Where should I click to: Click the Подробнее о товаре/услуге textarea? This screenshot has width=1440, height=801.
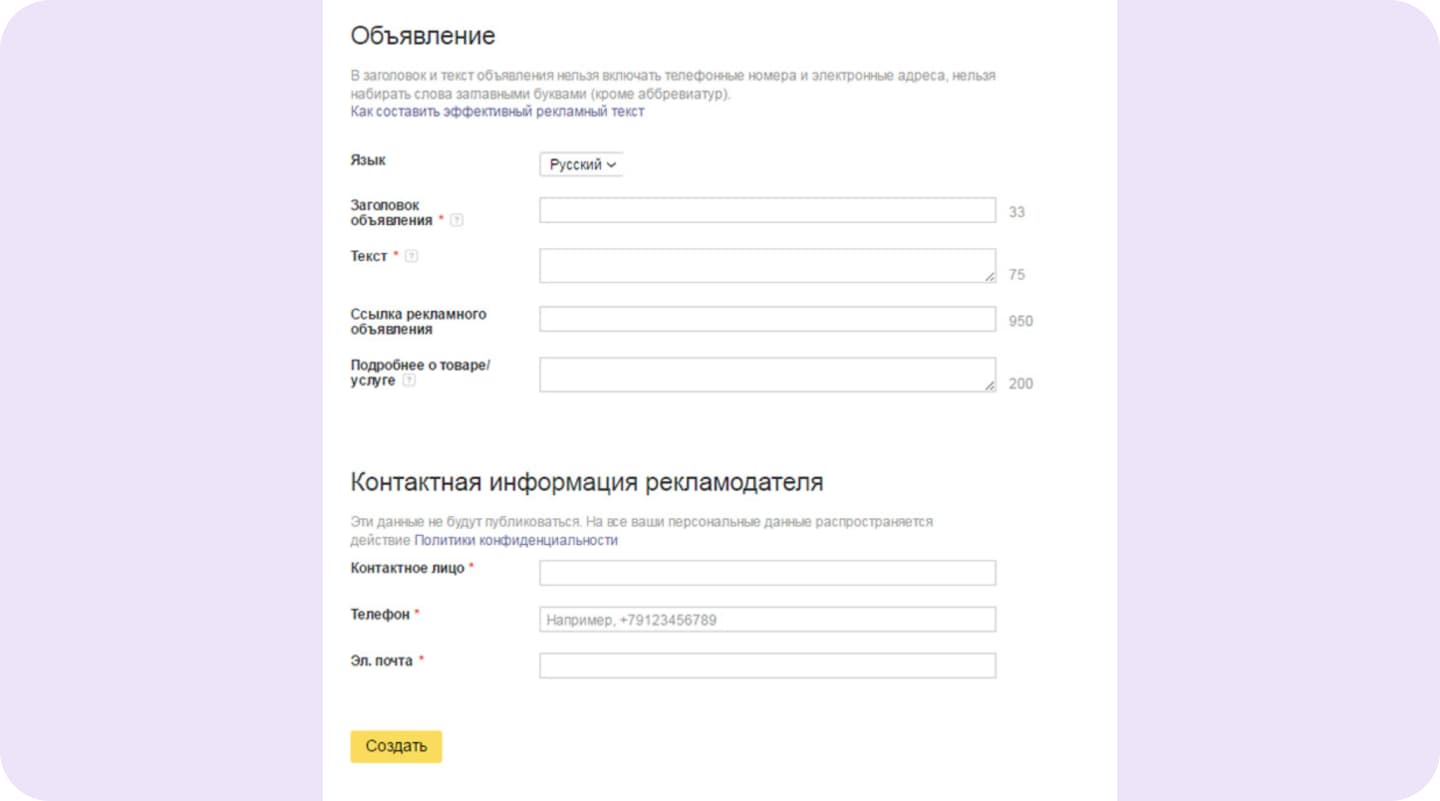click(x=766, y=373)
